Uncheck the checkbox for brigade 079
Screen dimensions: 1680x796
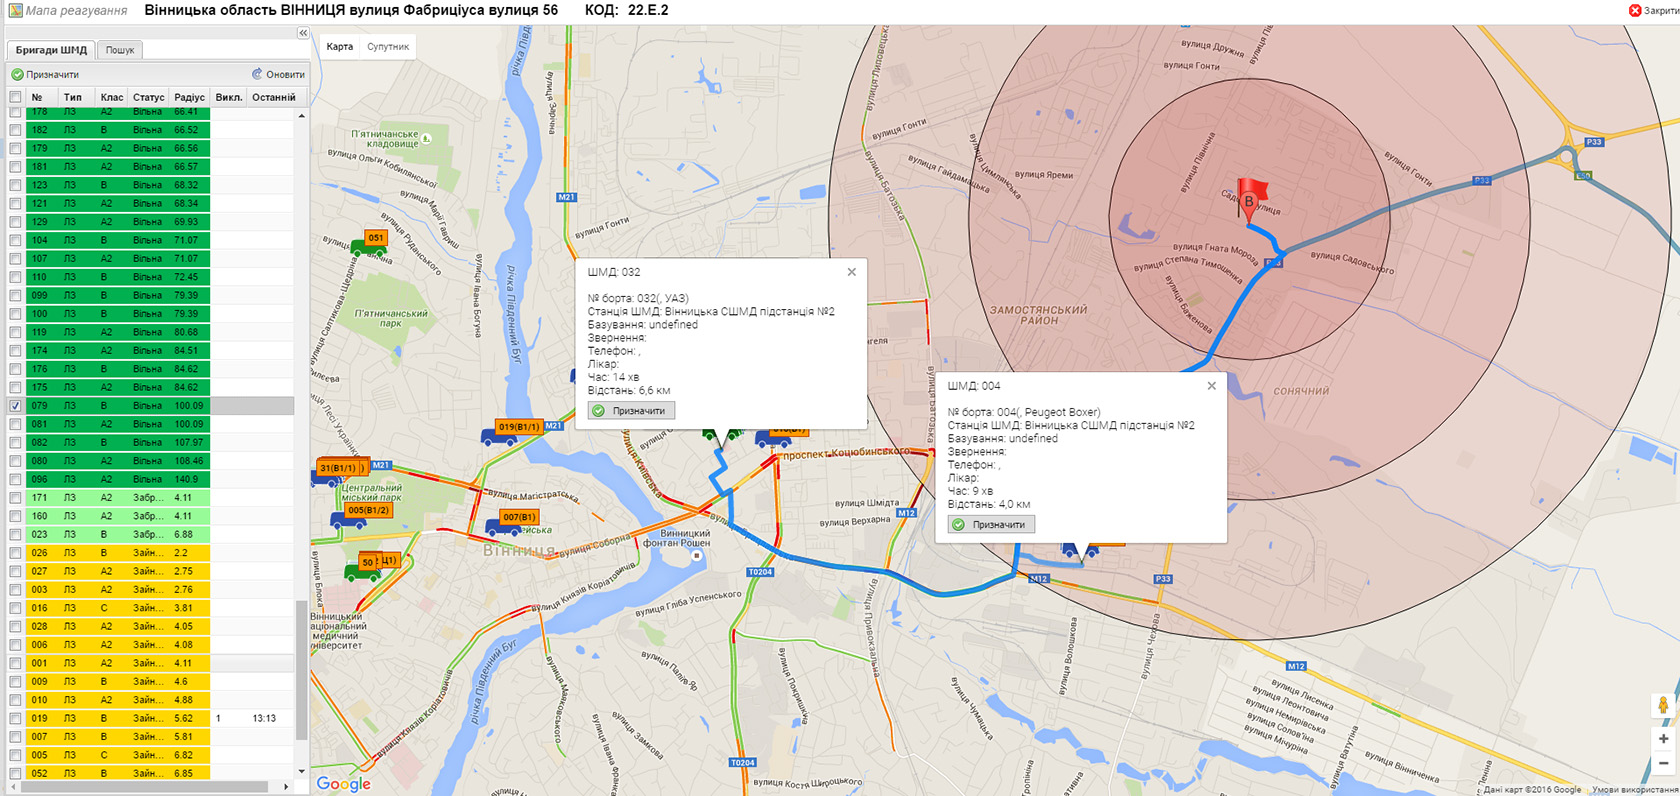(x=15, y=406)
